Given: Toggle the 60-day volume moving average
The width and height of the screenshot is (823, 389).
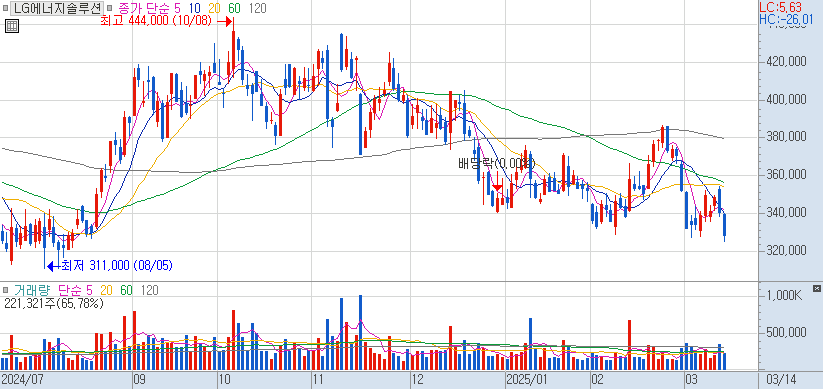Looking at the screenshot, I should click(x=126, y=290).
